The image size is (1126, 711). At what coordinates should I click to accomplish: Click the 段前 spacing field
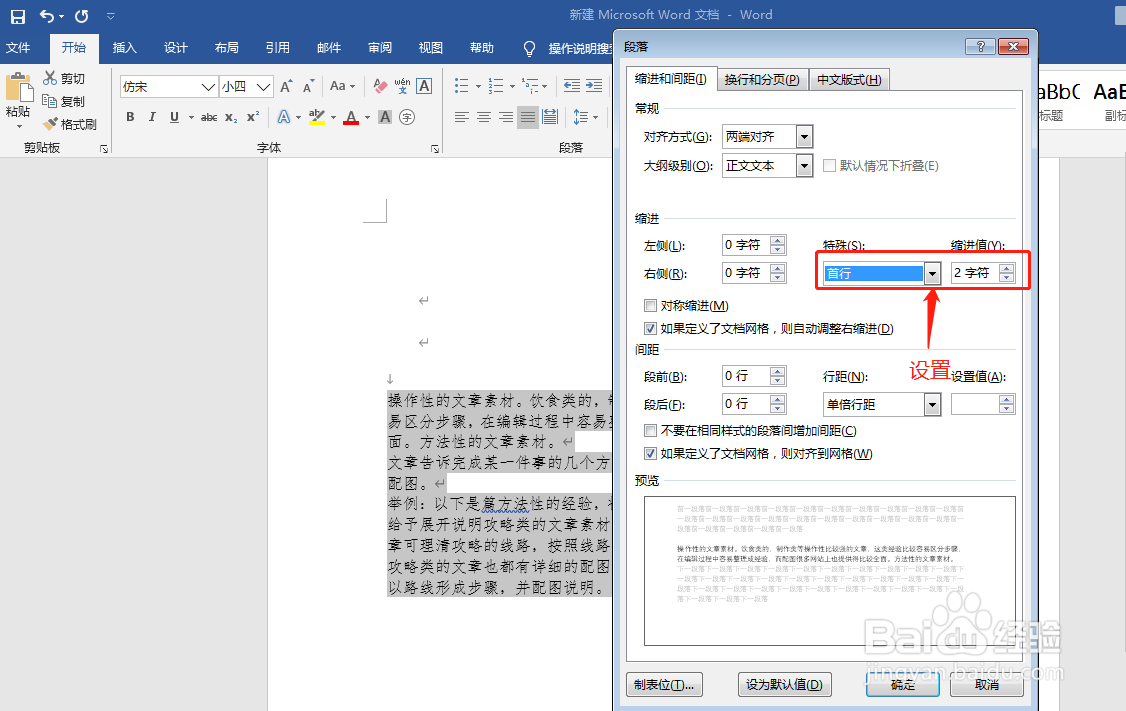[x=746, y=376]
